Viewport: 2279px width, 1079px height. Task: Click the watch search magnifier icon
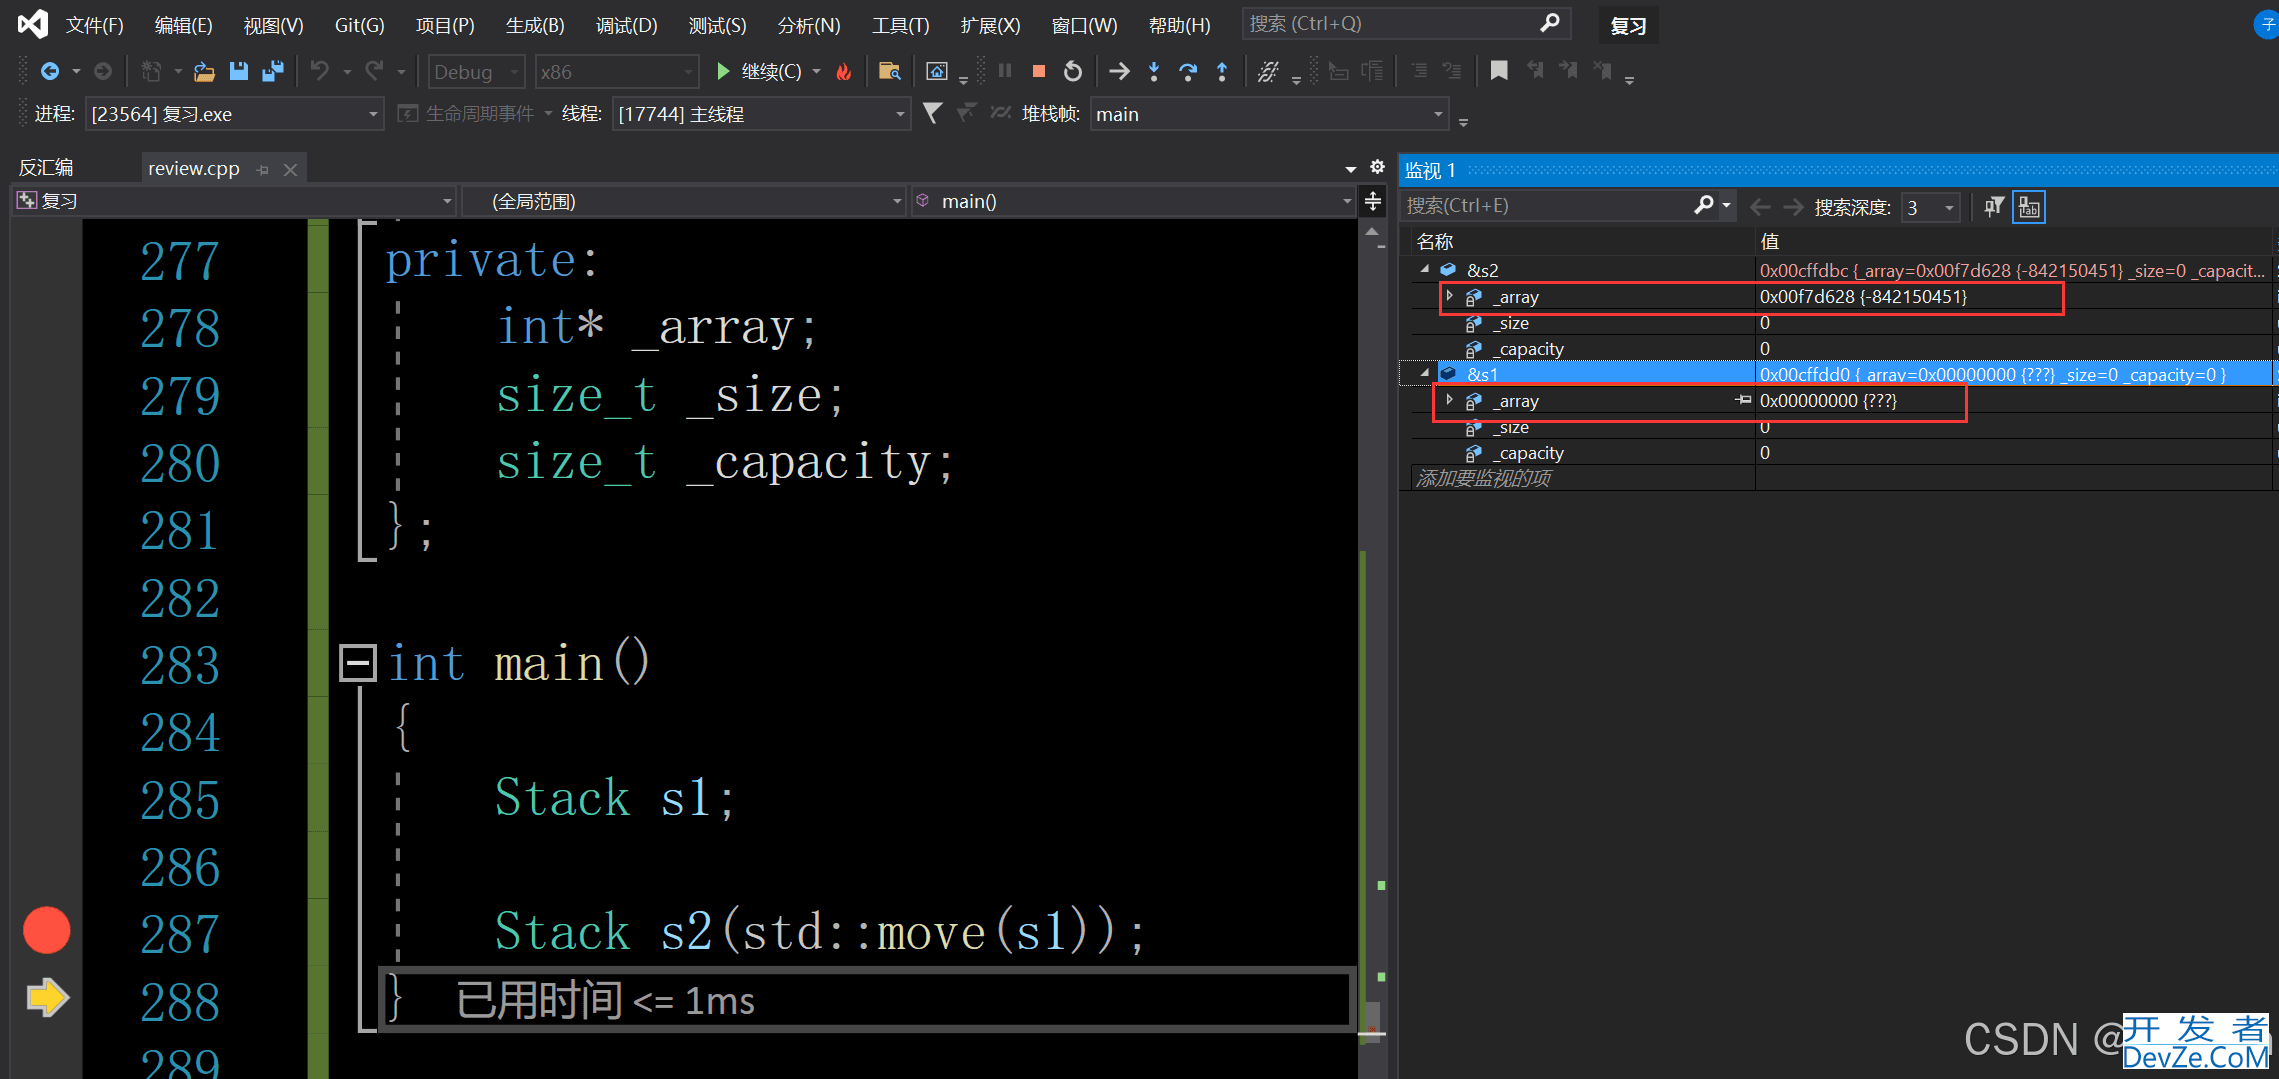tap(1704, 205)
